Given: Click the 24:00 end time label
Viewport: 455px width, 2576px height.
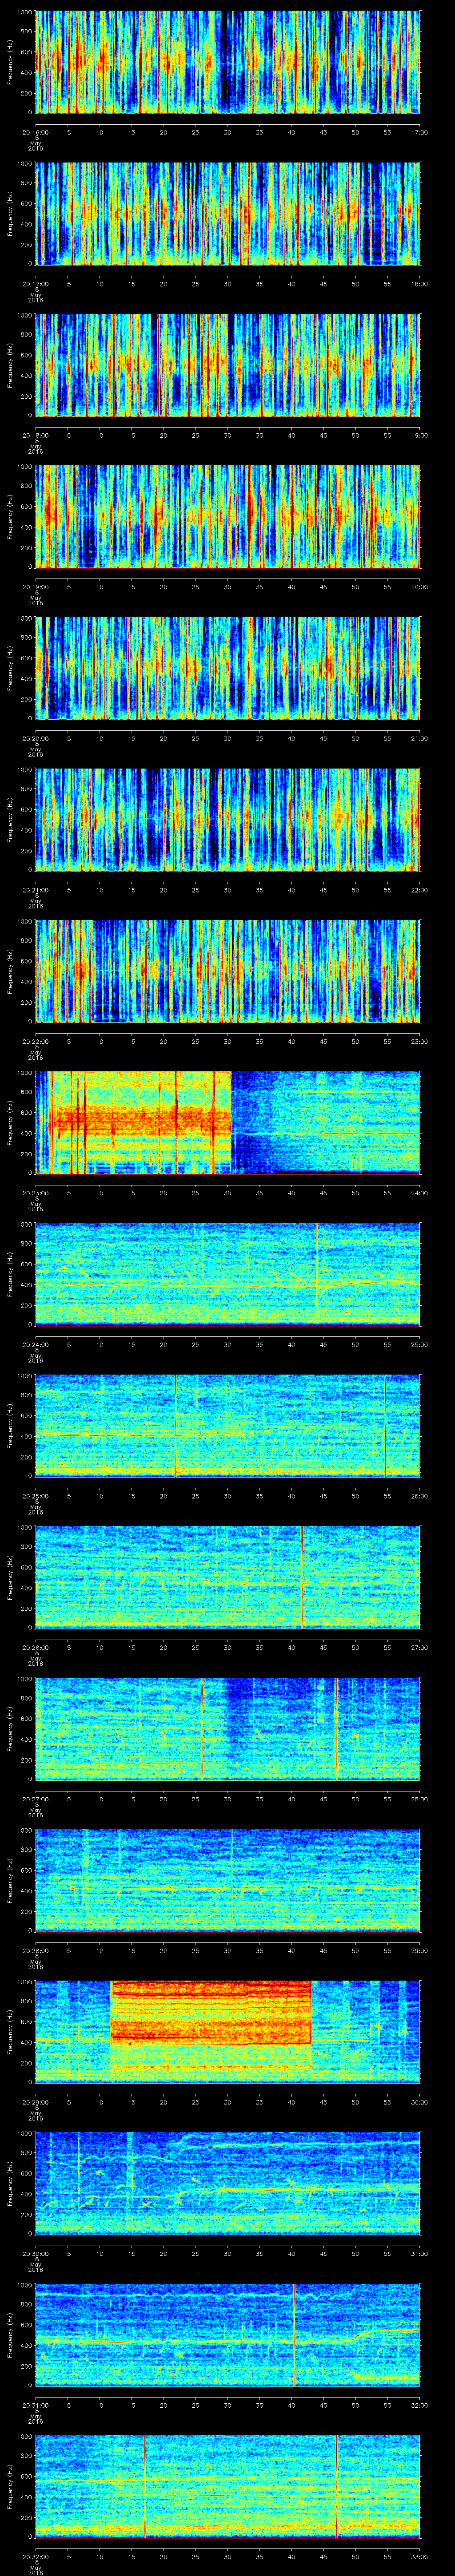Looking at the screenshot, I should coord(420,1193).
